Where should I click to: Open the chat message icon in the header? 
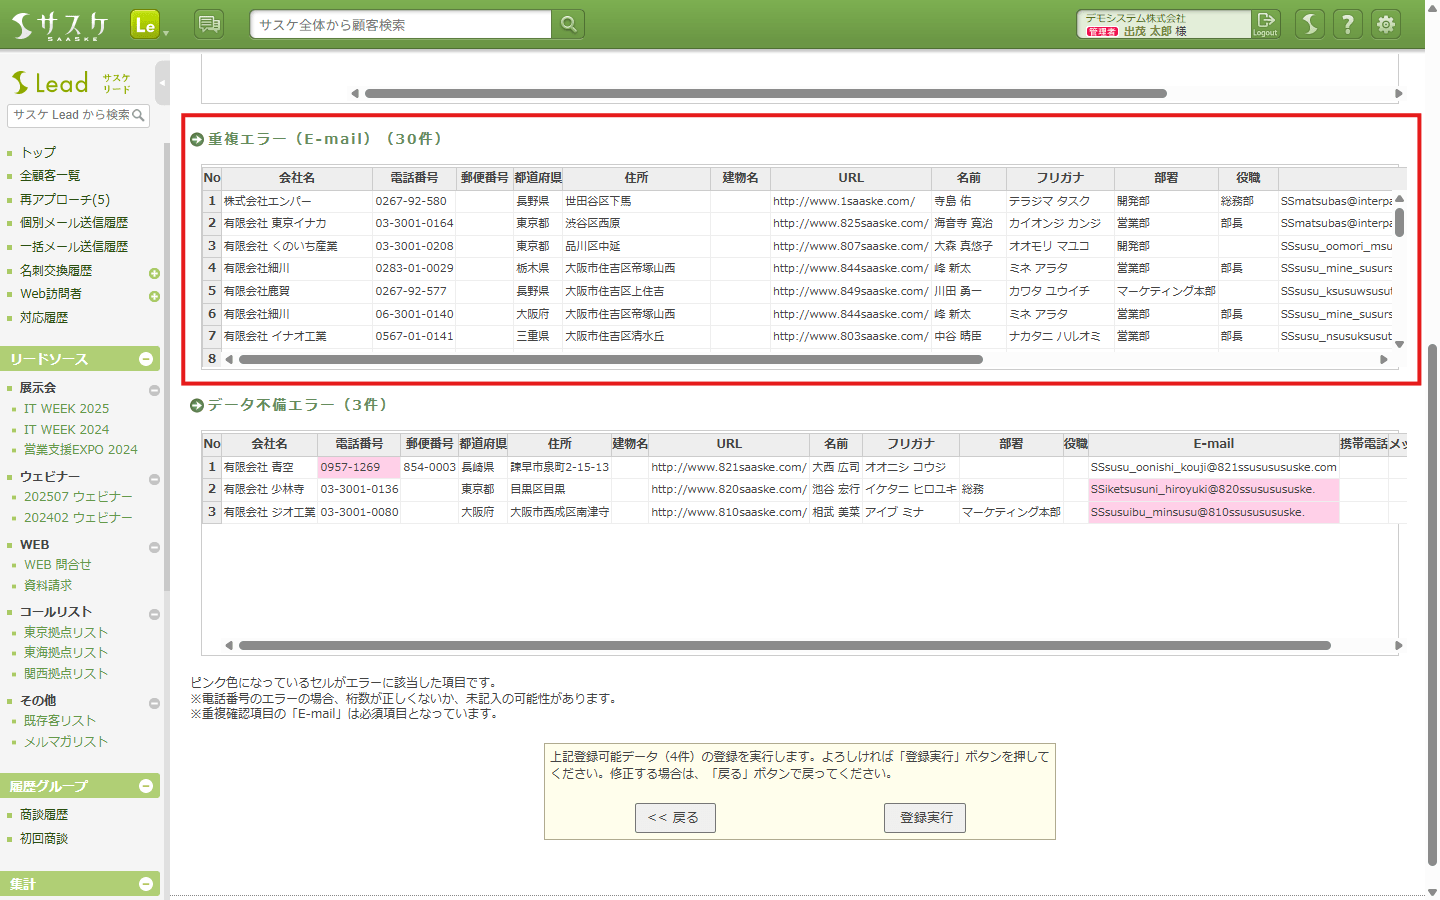point(209,24)
